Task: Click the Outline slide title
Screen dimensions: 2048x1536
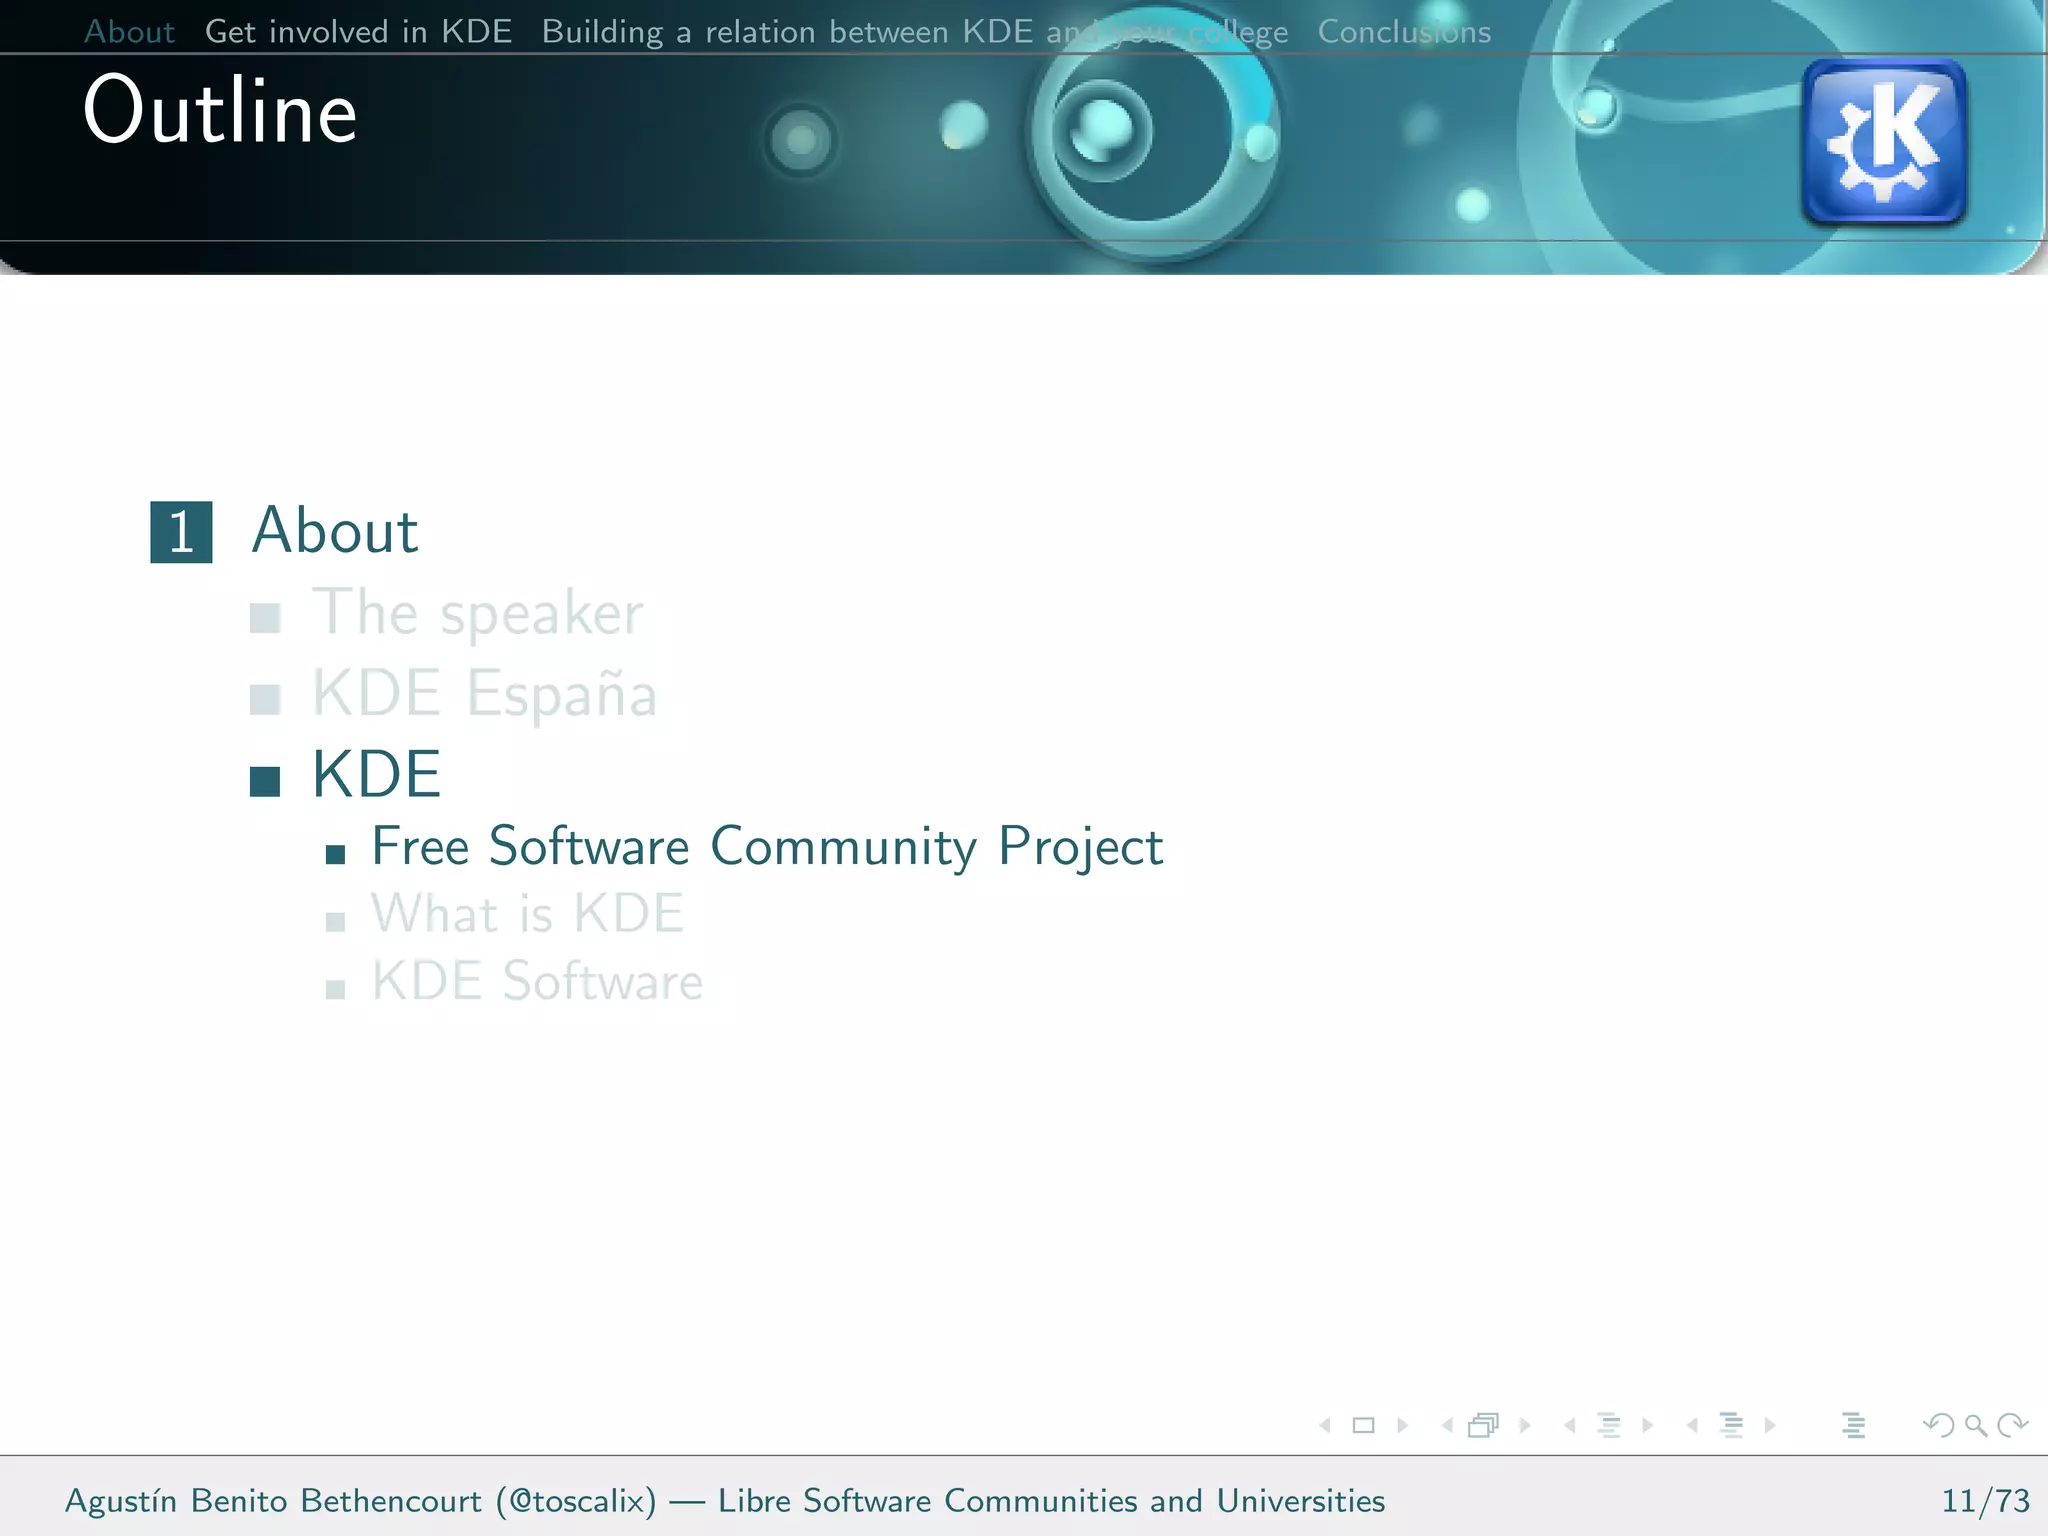Action: point(220,110)
